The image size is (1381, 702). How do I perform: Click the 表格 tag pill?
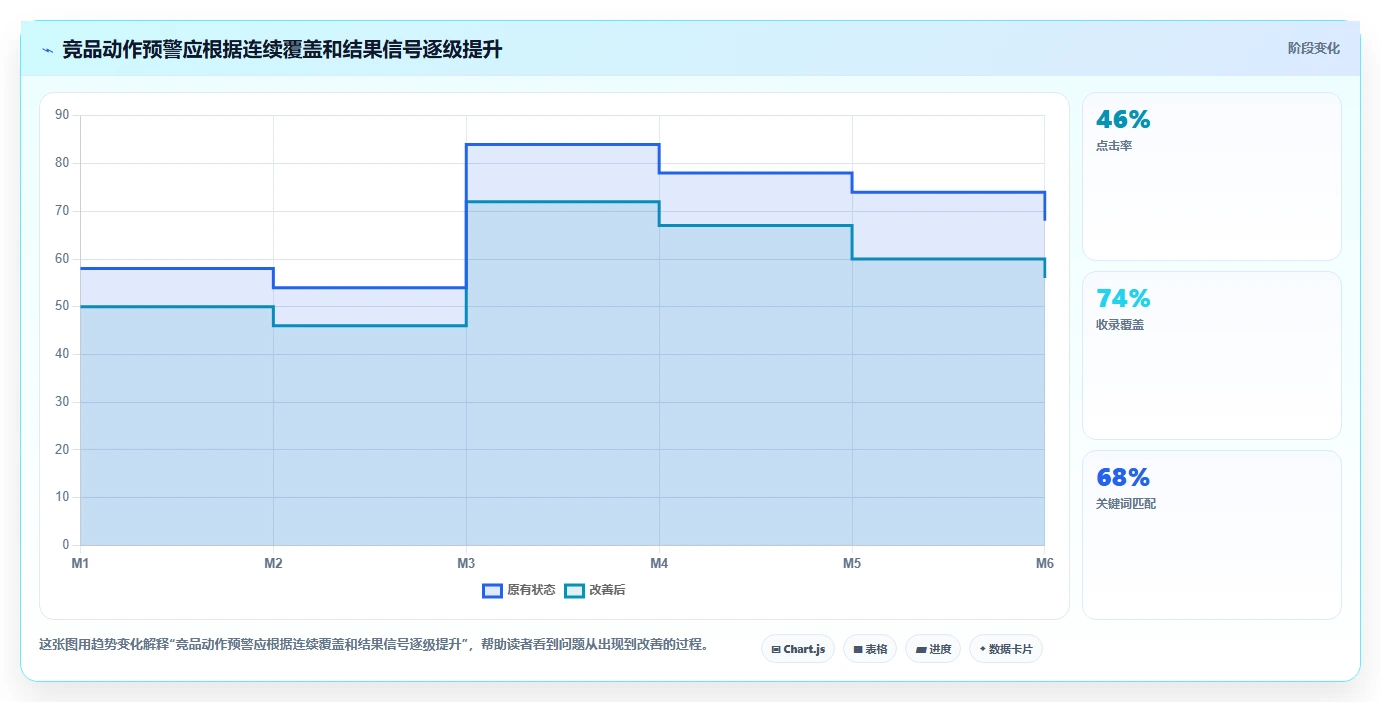point(870,649)
